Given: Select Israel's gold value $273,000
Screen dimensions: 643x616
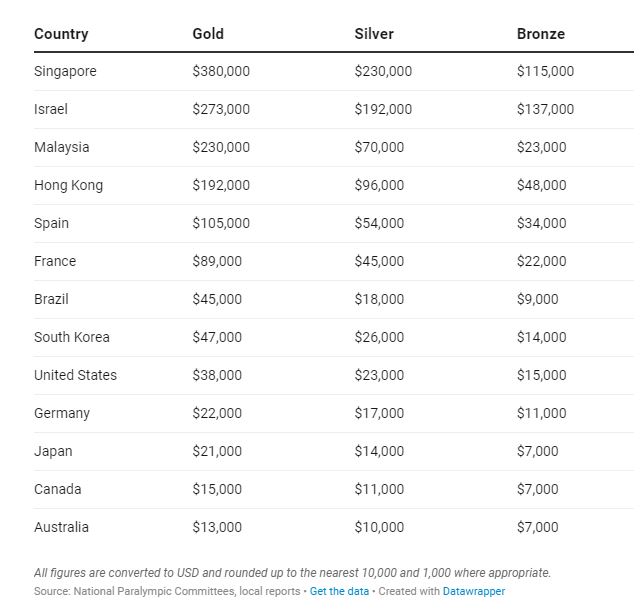Looking at the screenshot, I should pos(221,109).
